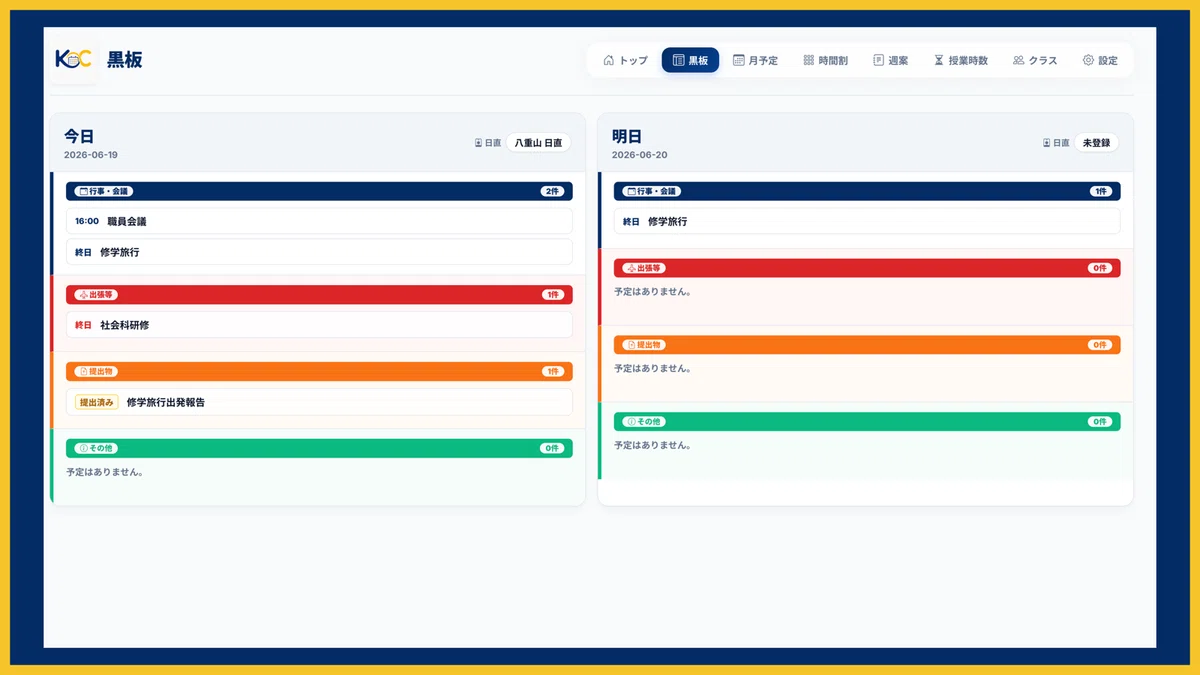Click the KoC logo icon
1200x675 pixels.
(x=74, y=59)
